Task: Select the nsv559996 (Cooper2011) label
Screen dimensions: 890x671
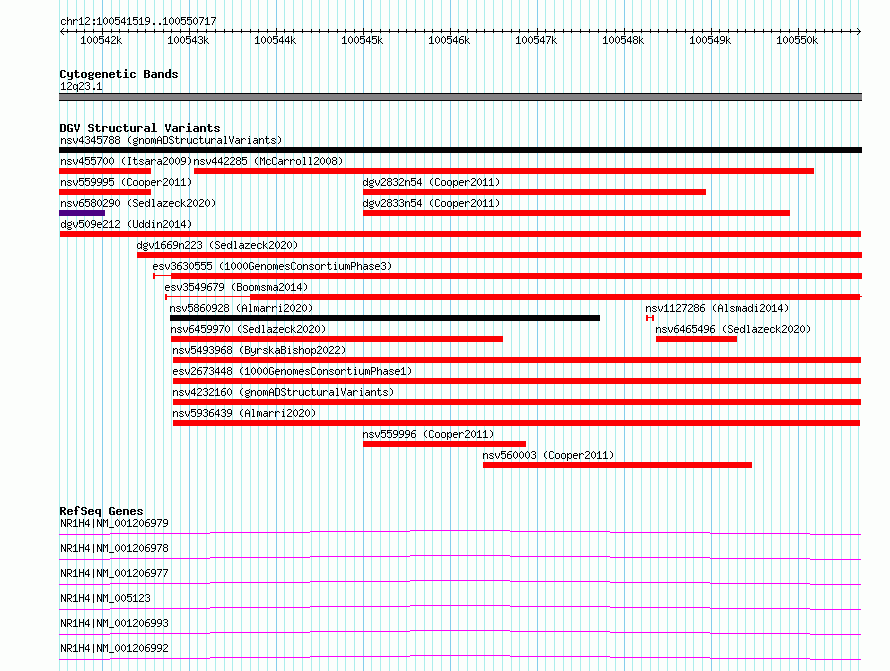Action: pos(429,434)
